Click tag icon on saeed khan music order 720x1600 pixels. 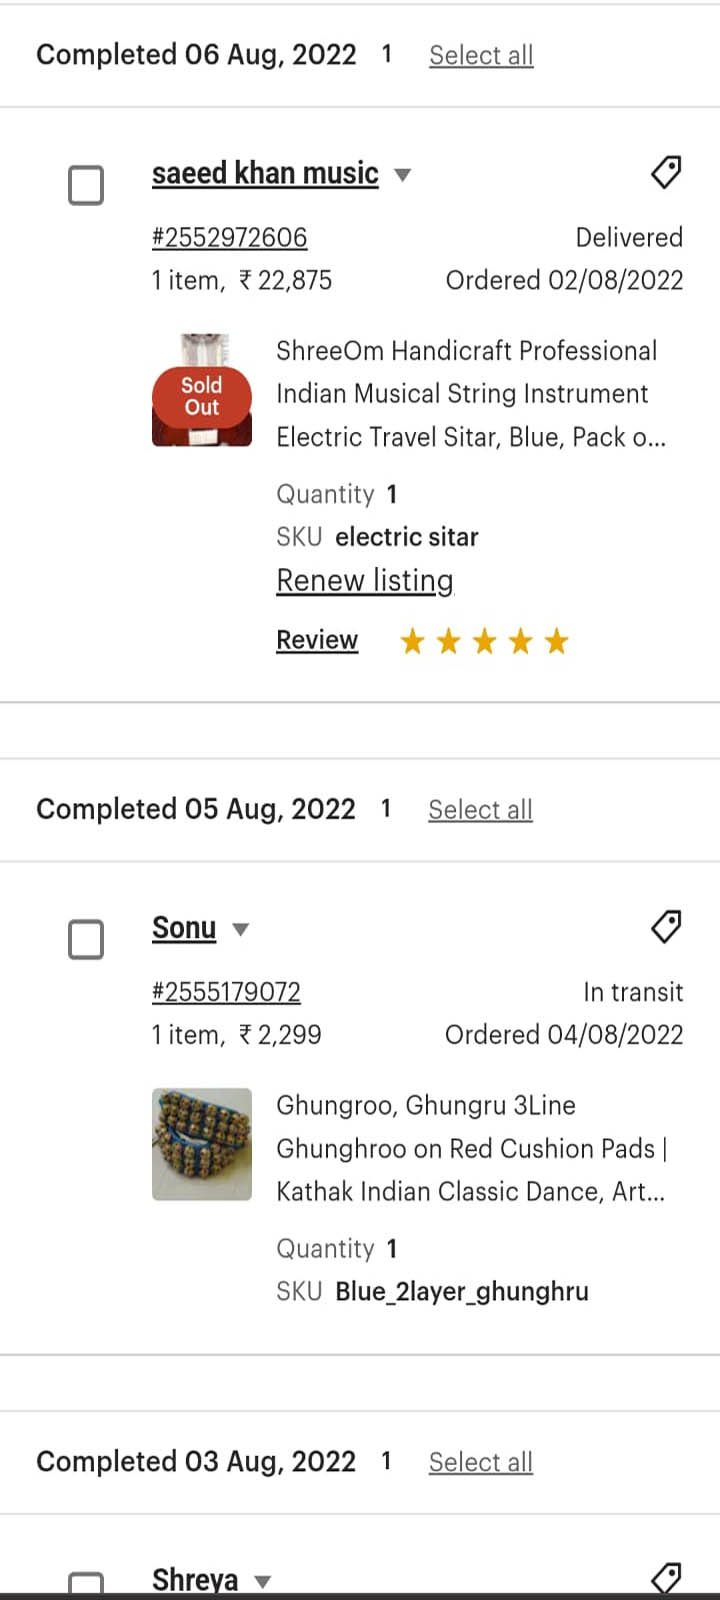coord(666,173)
